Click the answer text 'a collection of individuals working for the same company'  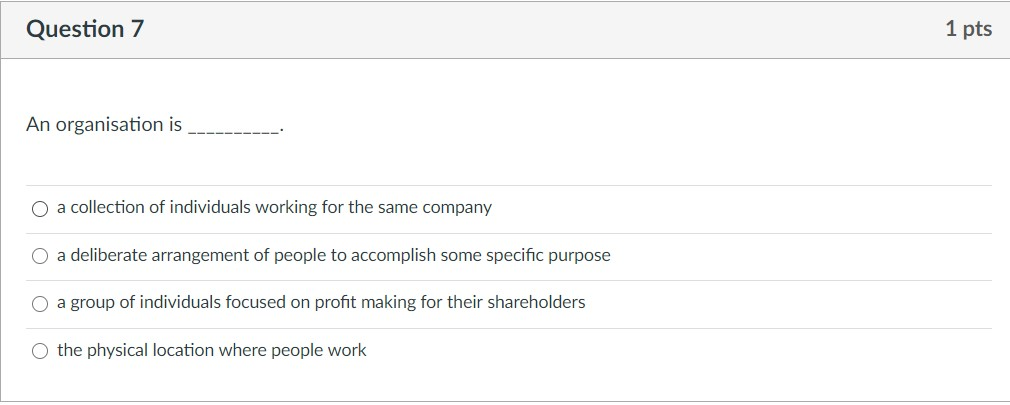274,208
